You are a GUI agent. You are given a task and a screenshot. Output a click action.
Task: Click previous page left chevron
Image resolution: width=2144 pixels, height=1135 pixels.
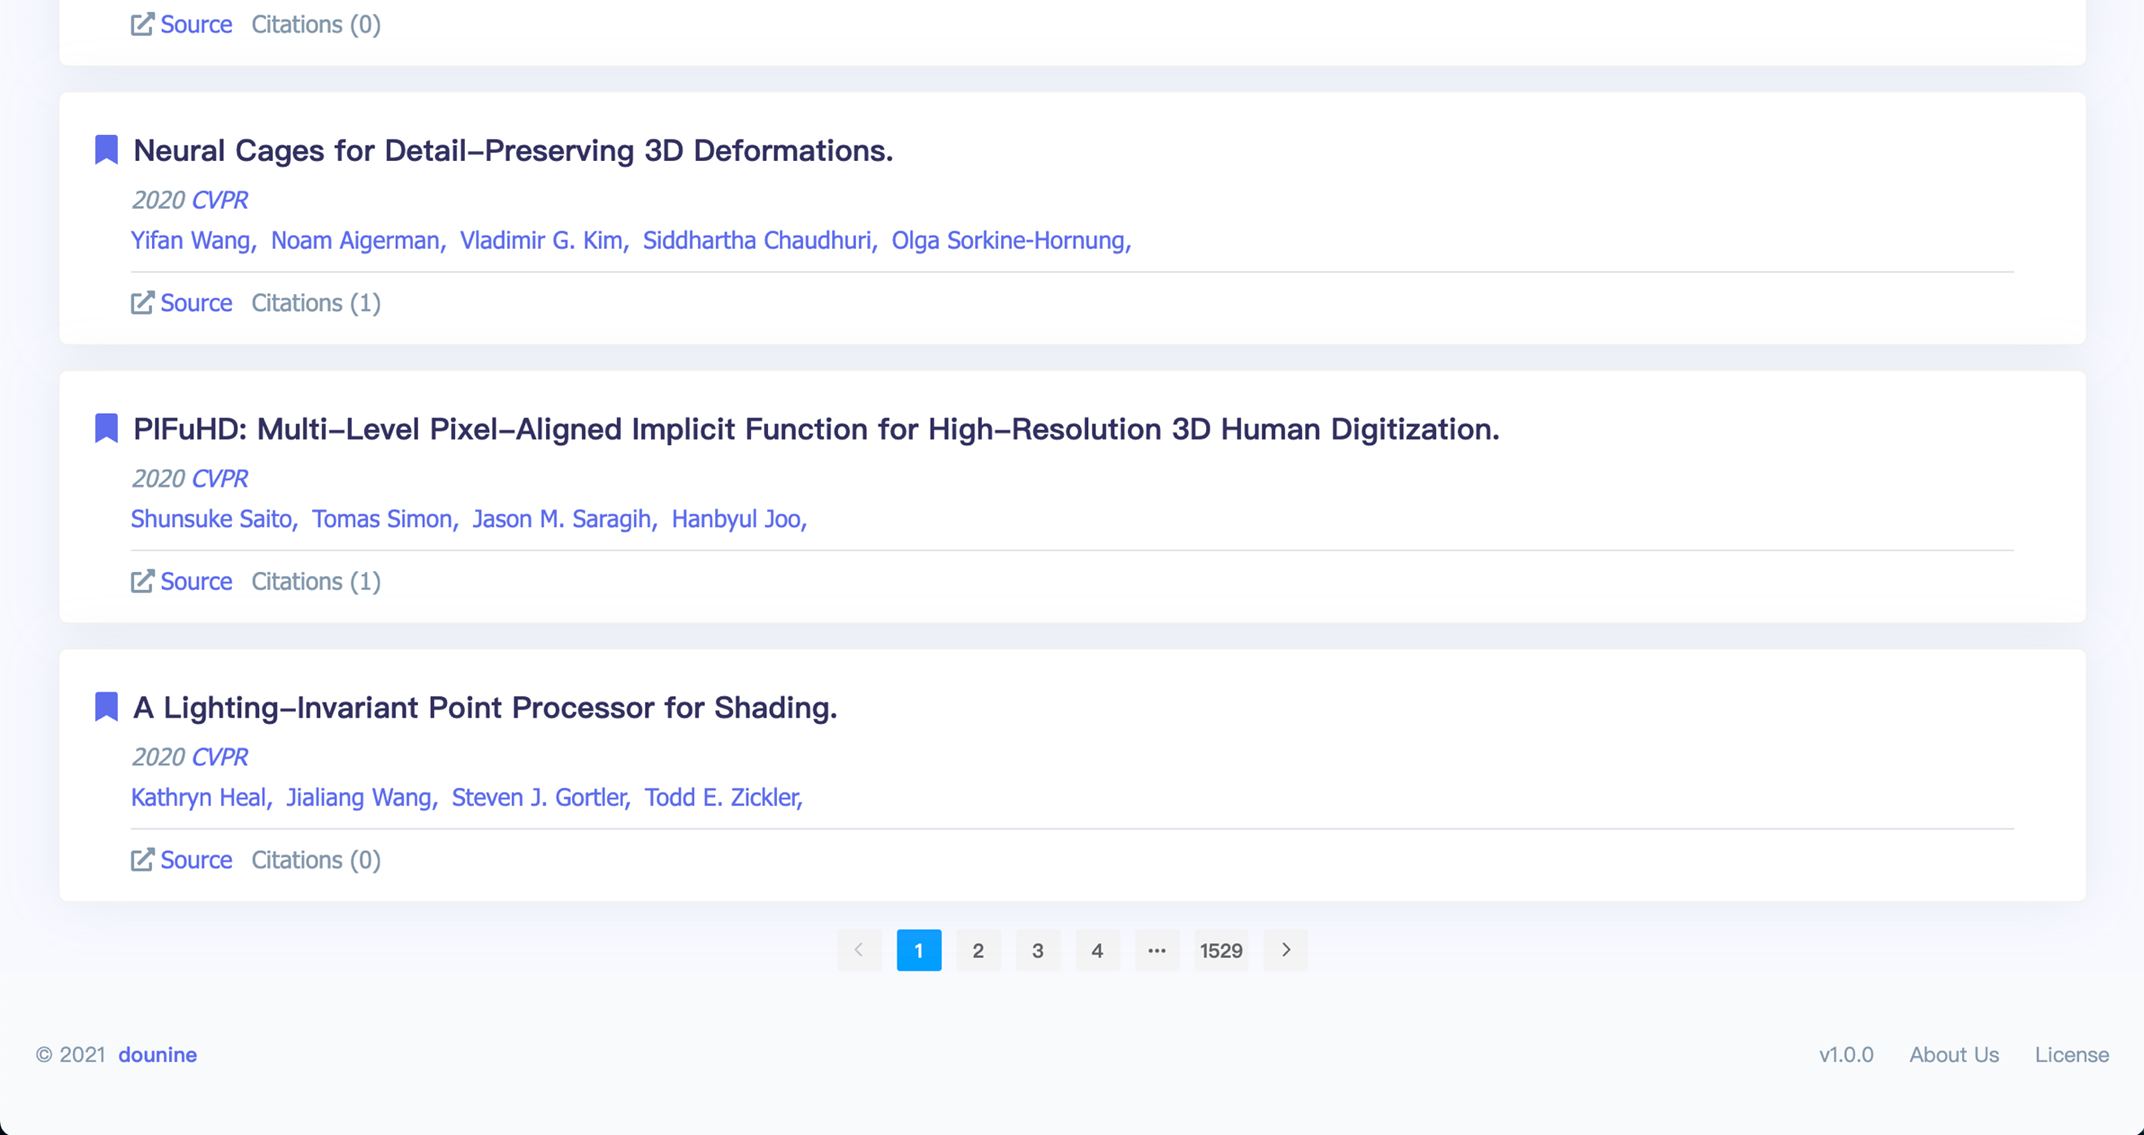tap(859, 950)
